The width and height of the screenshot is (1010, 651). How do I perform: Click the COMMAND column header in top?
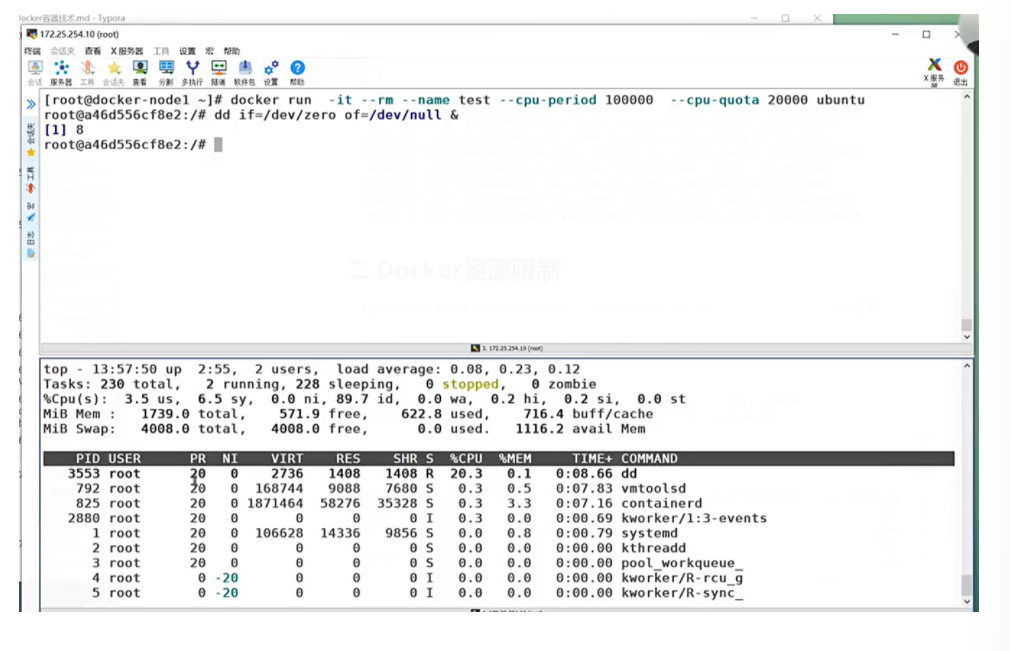649,458
